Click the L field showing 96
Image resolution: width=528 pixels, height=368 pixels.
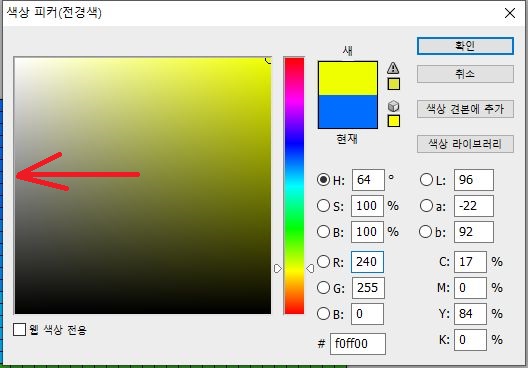[x=474, y=180]
